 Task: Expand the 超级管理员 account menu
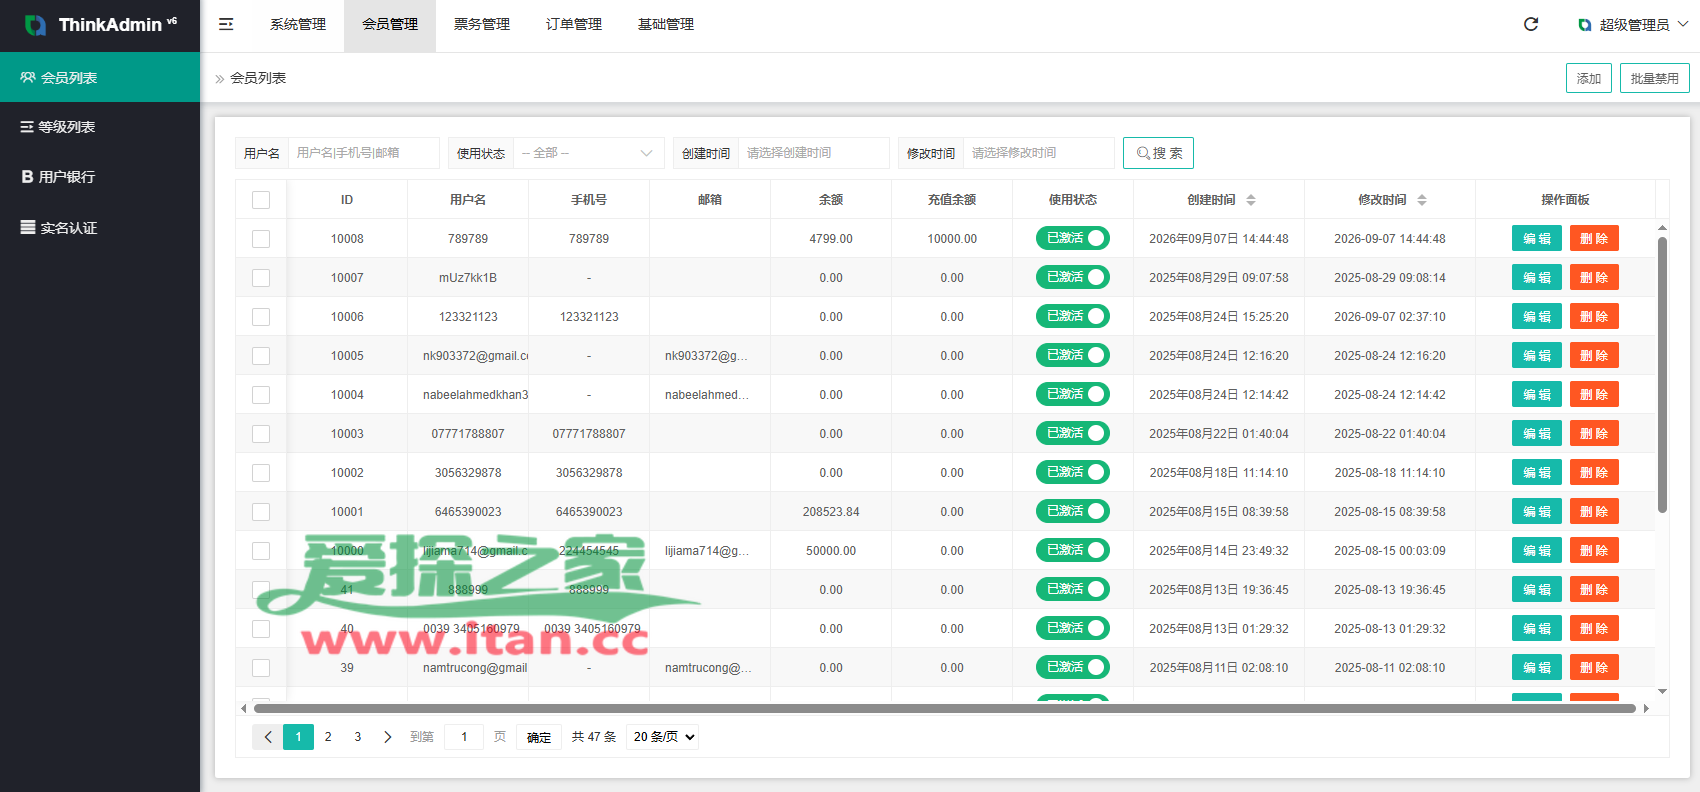pos(1633,25)
